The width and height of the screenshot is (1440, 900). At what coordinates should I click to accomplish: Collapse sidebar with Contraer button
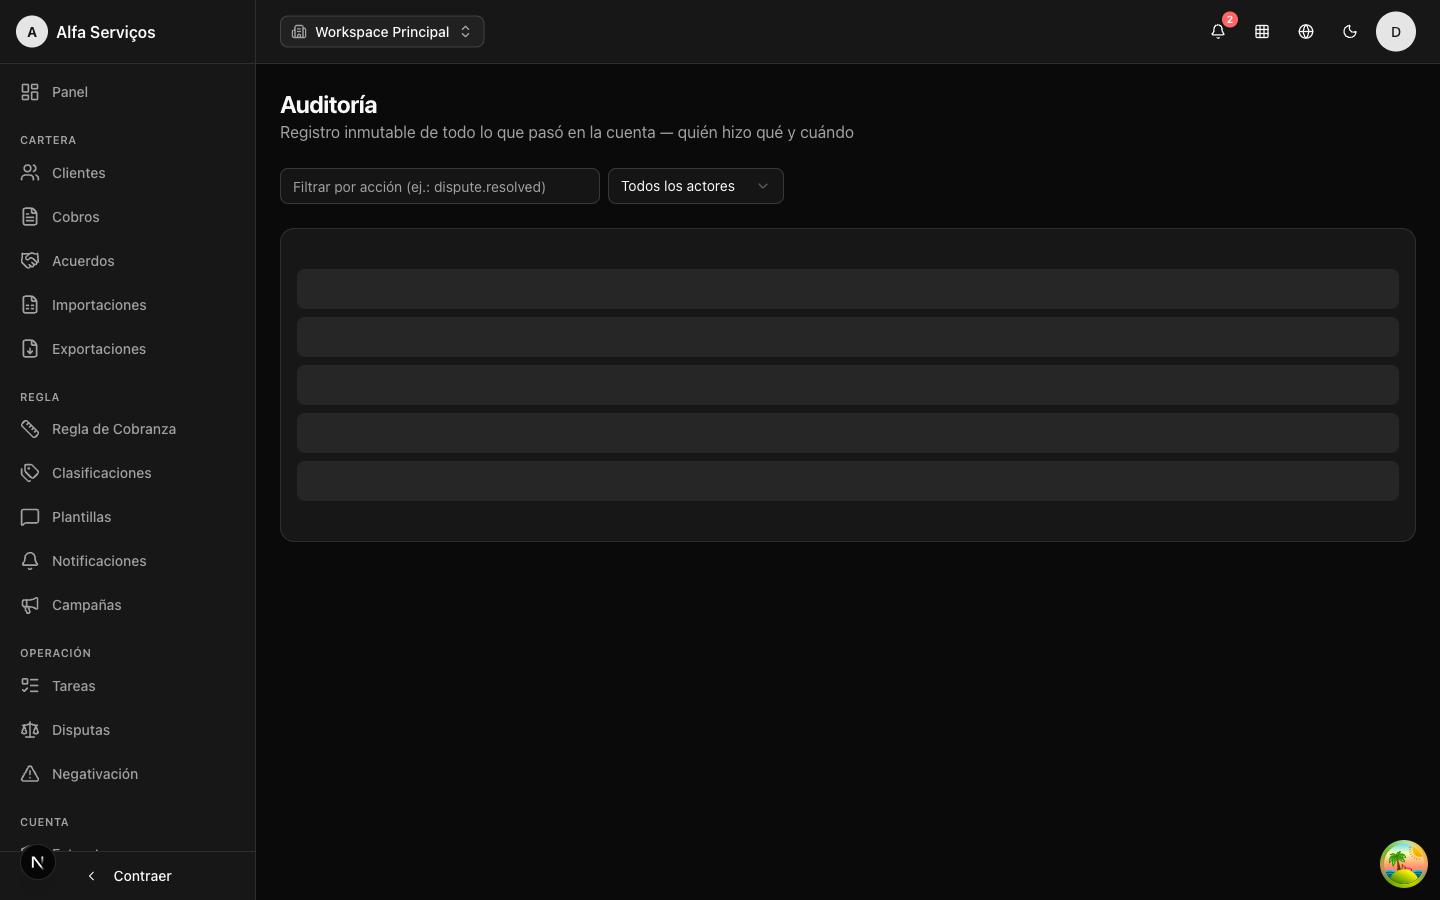tap(128, 876)
